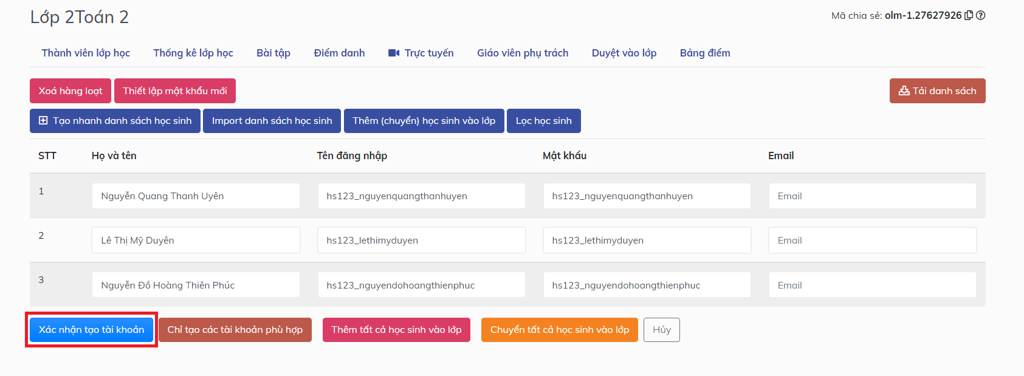The width and height of the screenshot is (1024, 376).
Task: Go to the Điểm danh tab
Action: (x=339, y=53)
